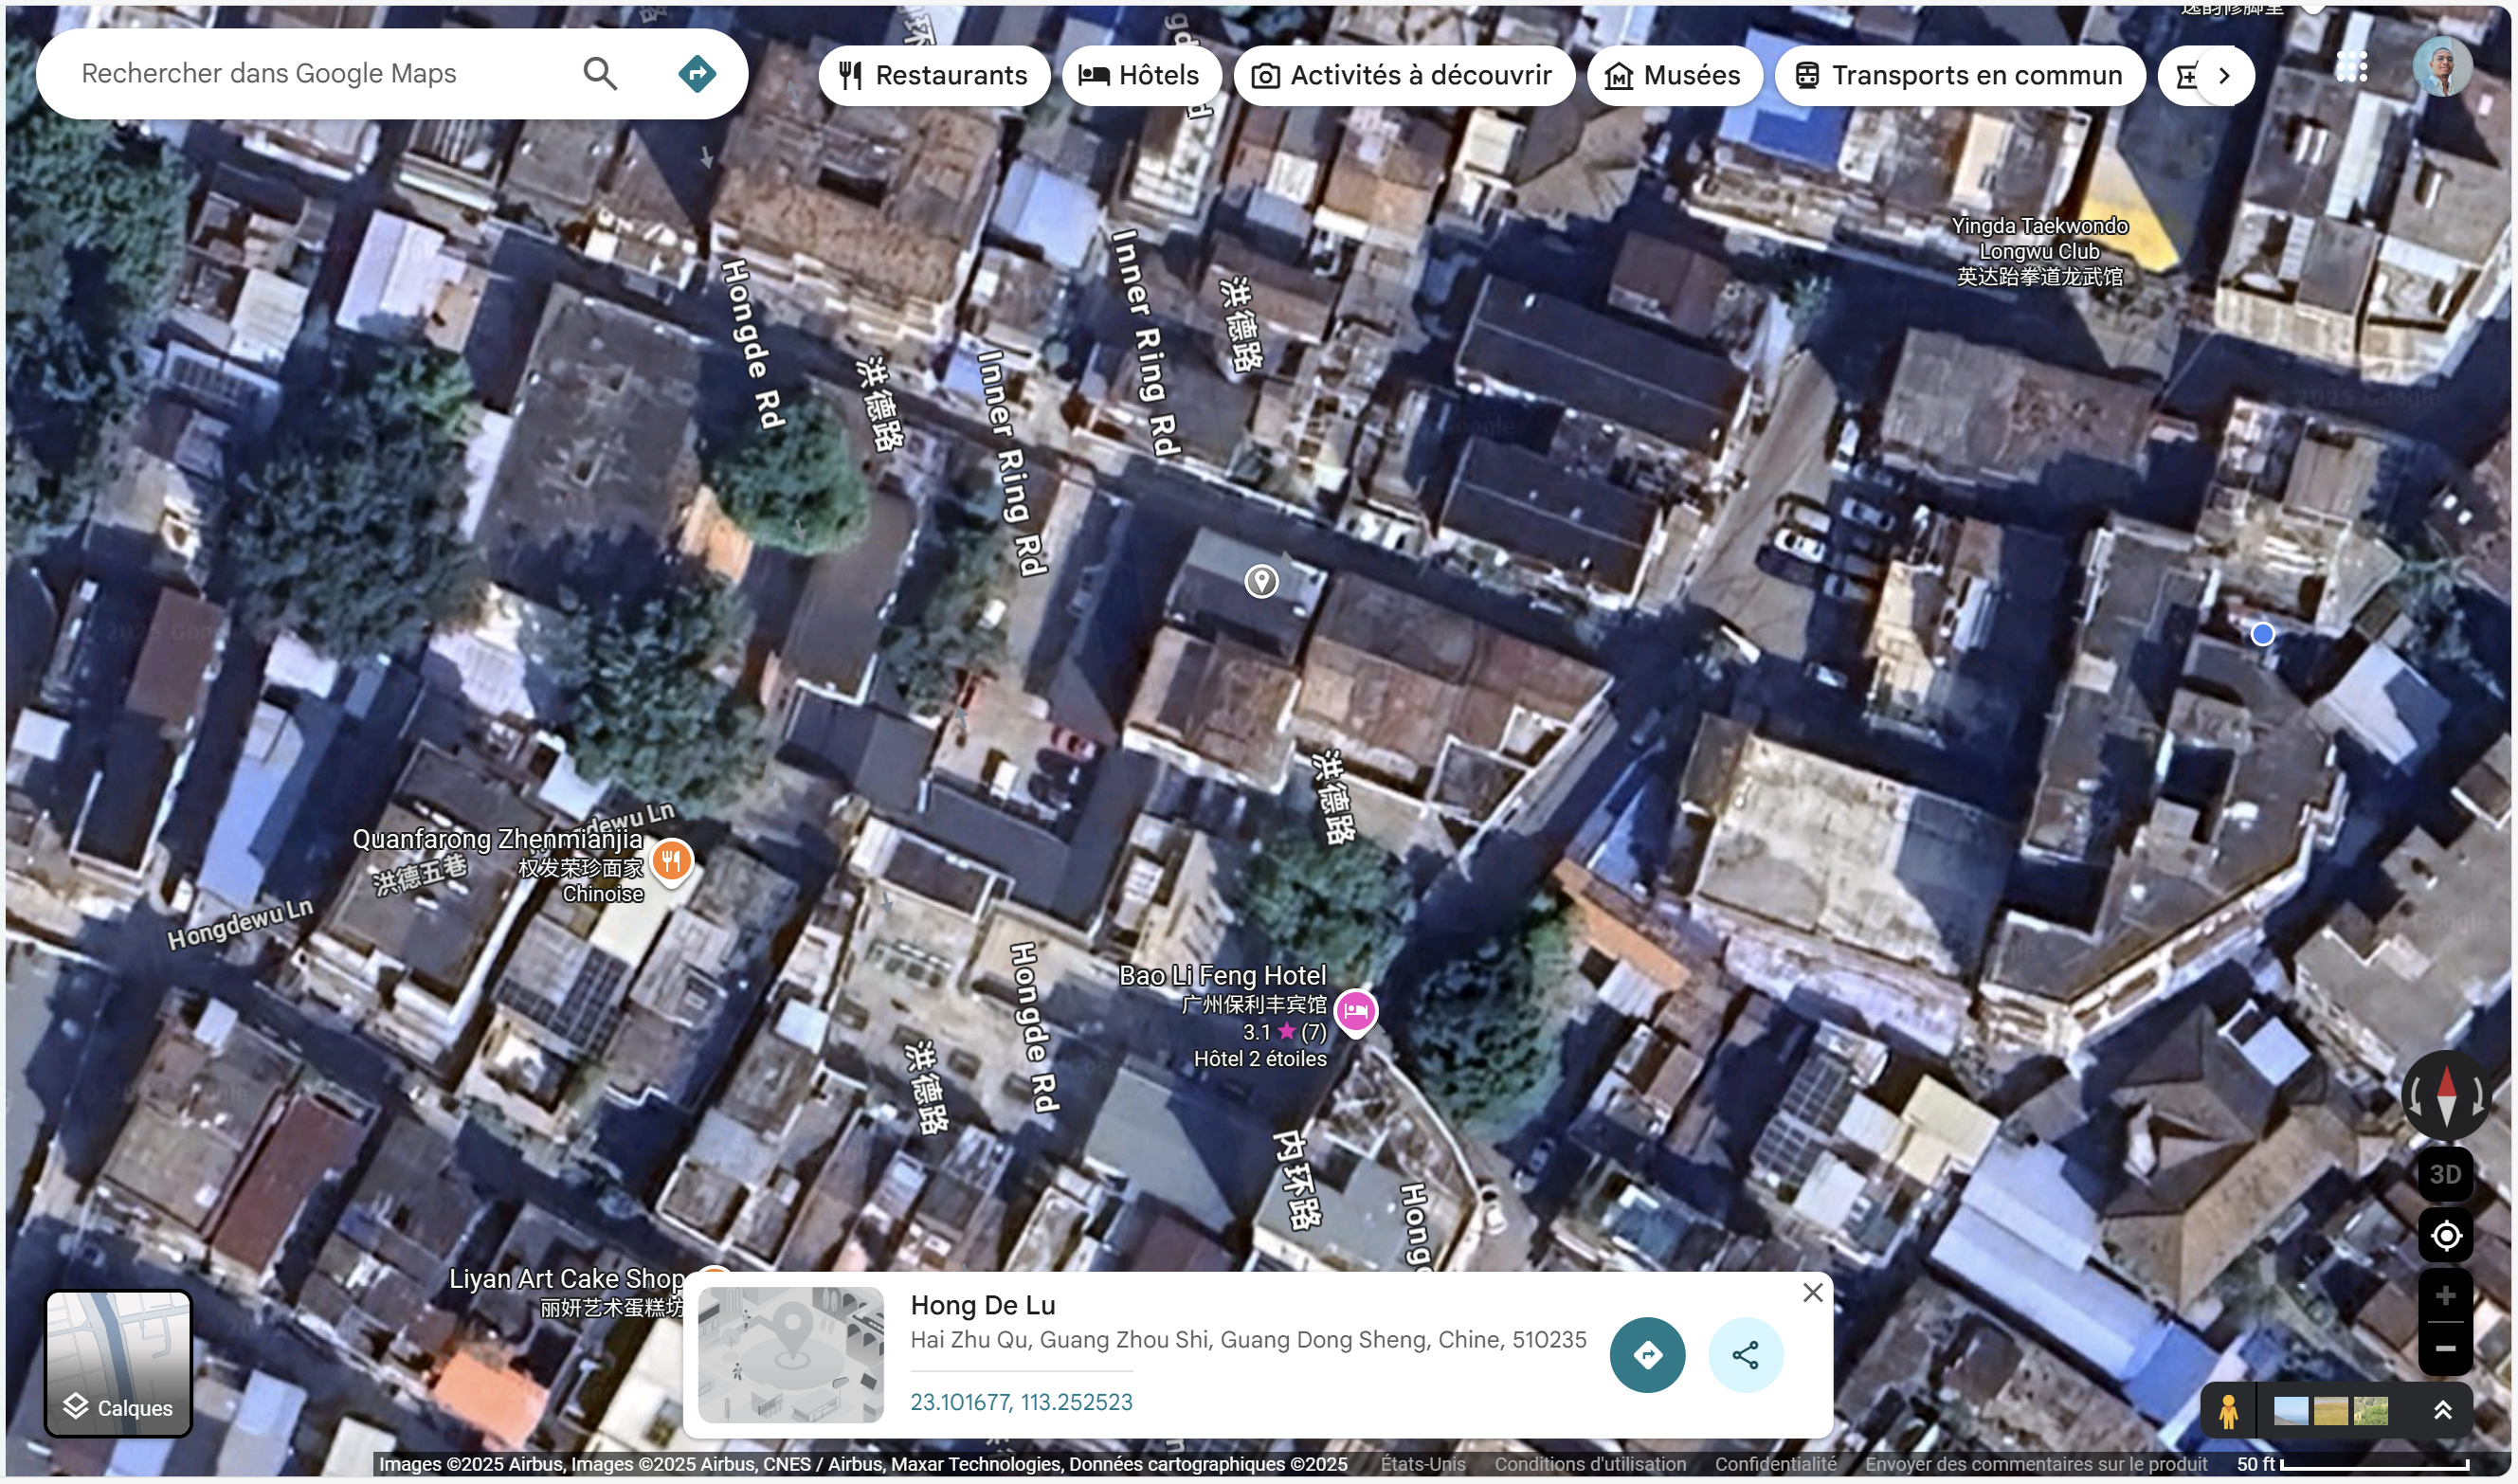
Task: Open the Bao Li Feng Hotel marker
Action: pyautogui.click(x=1356, y=1012)
